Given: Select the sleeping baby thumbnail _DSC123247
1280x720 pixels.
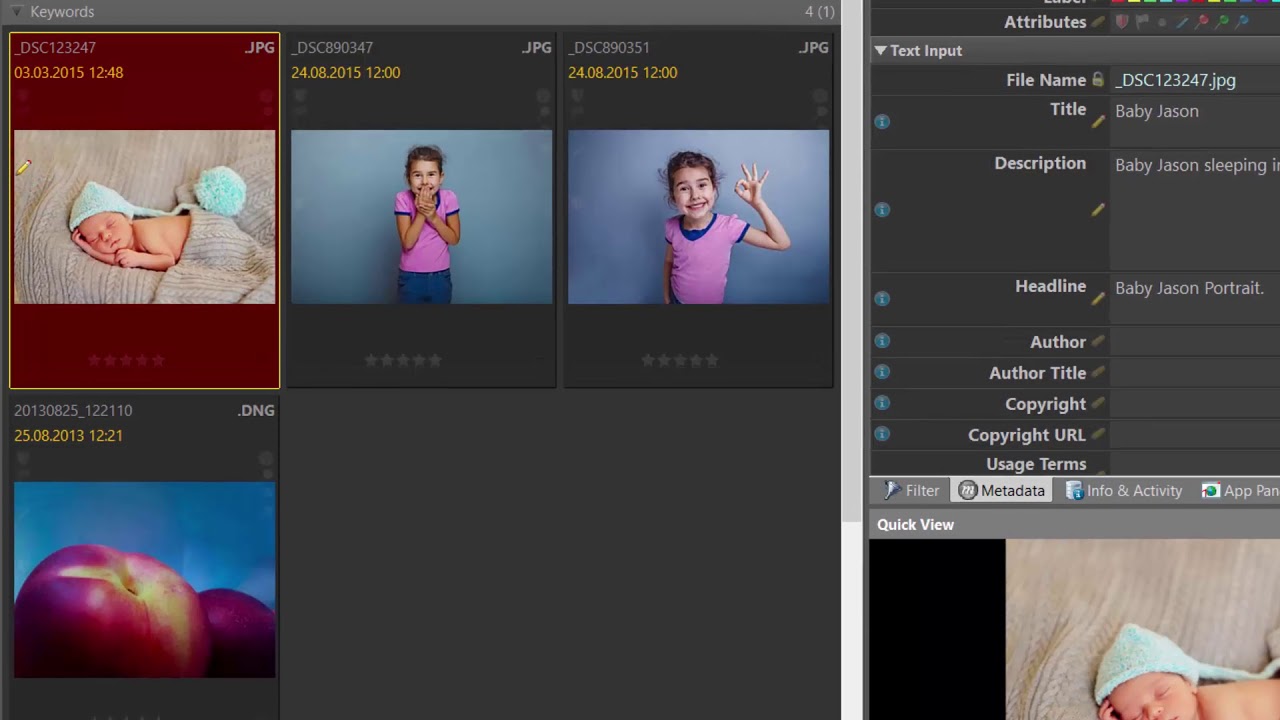Looking at the screenshot, I should click(x=144, y=217).
